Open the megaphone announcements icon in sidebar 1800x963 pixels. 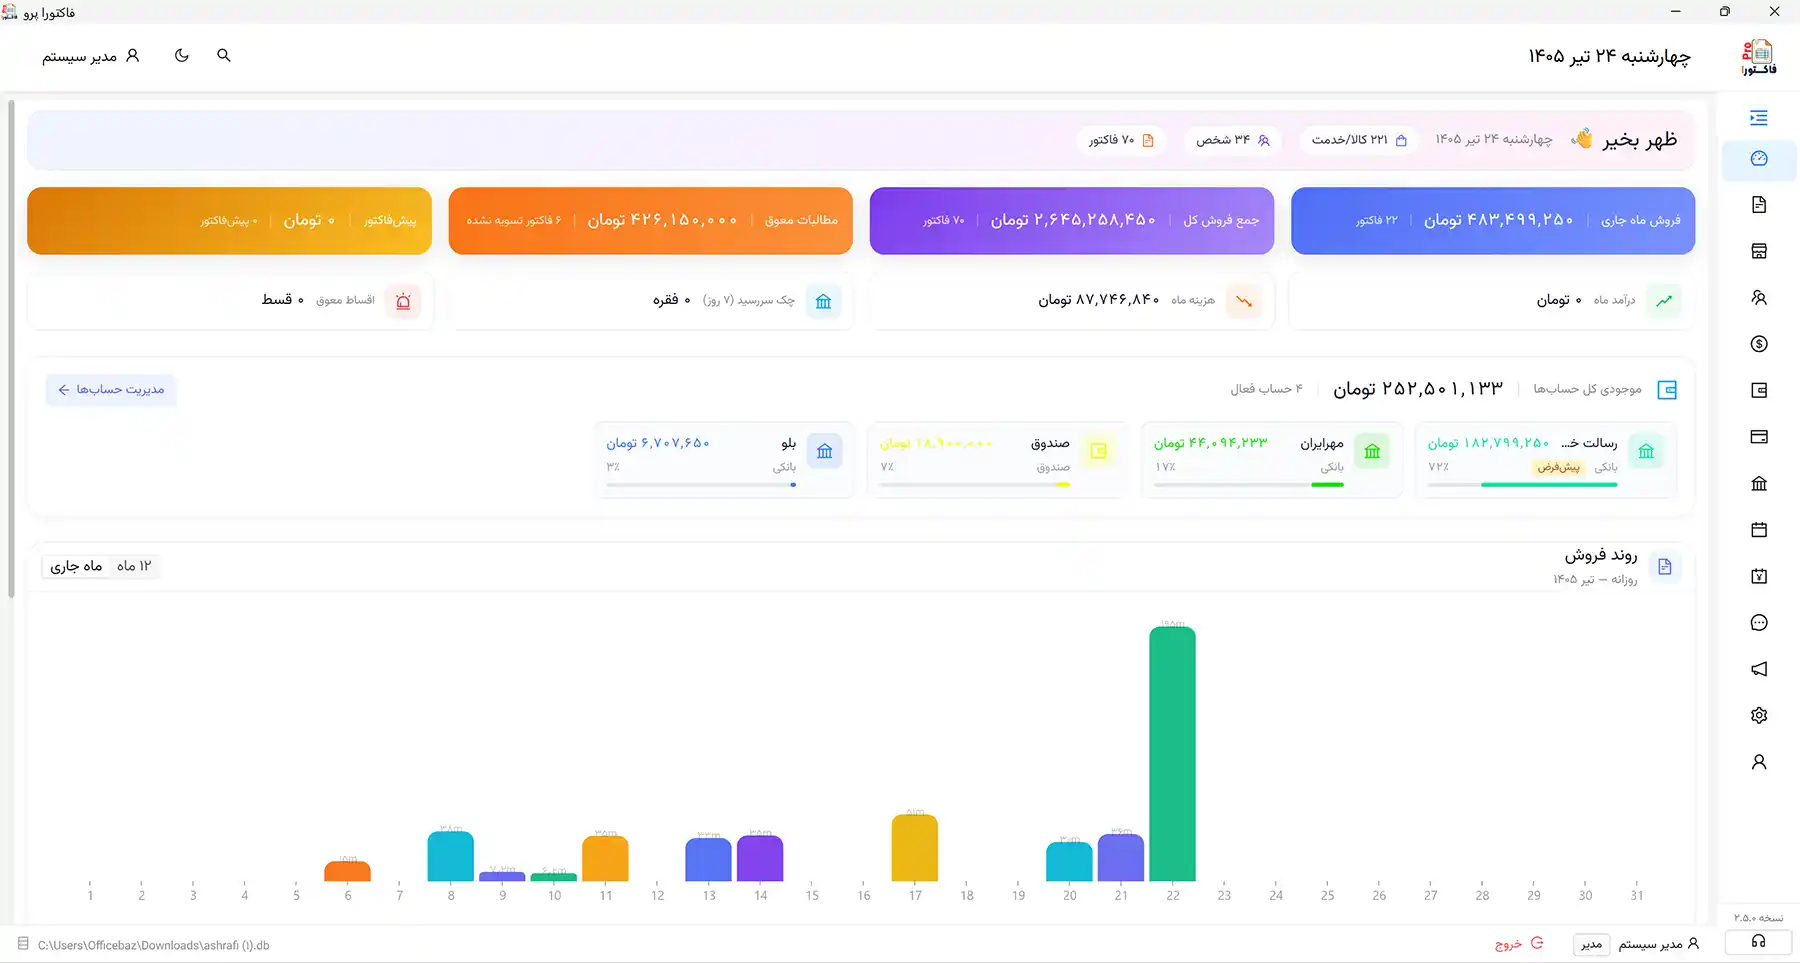click(x=1759, y=669)
